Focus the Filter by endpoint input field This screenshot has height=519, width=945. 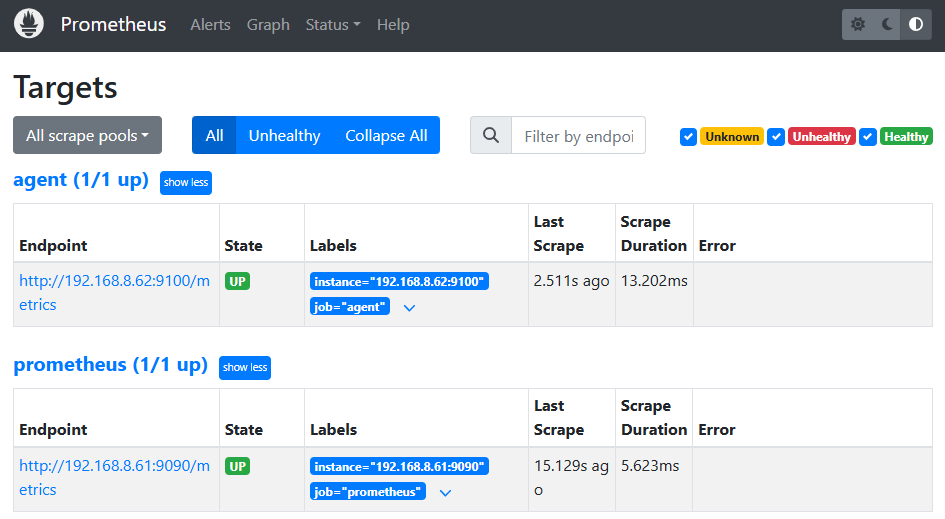pyautogui.click(x=578, y=136)
